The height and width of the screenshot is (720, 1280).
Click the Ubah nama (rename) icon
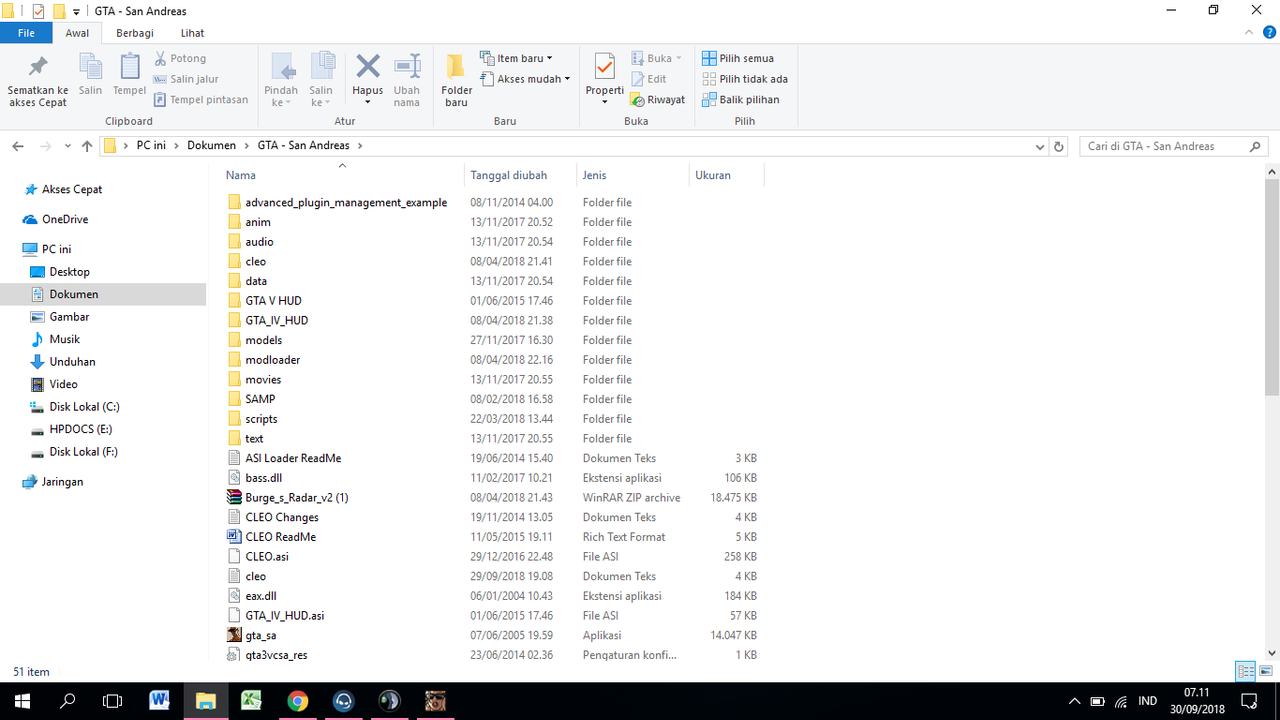[x=407, y=68]
